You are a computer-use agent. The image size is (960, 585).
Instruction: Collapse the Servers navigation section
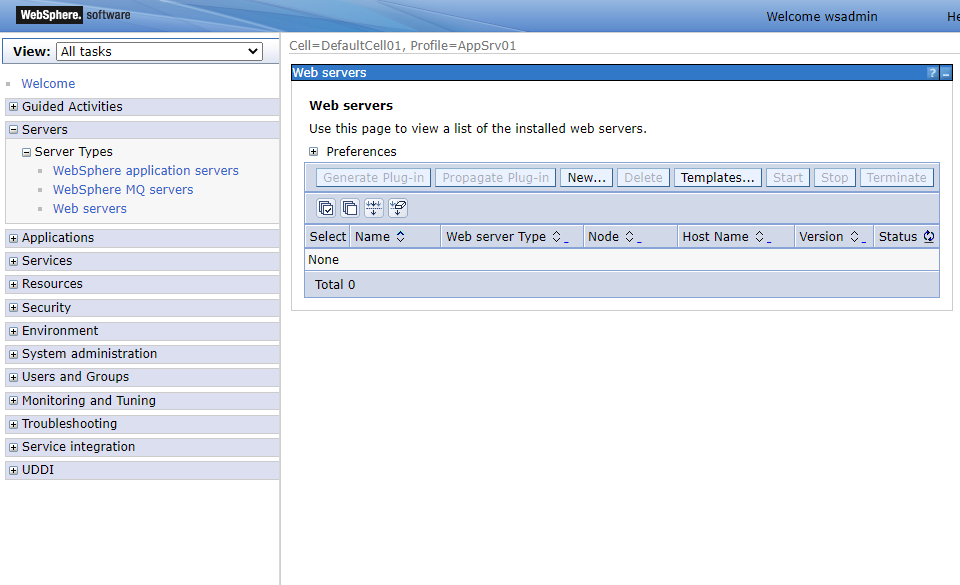(13, 130)
